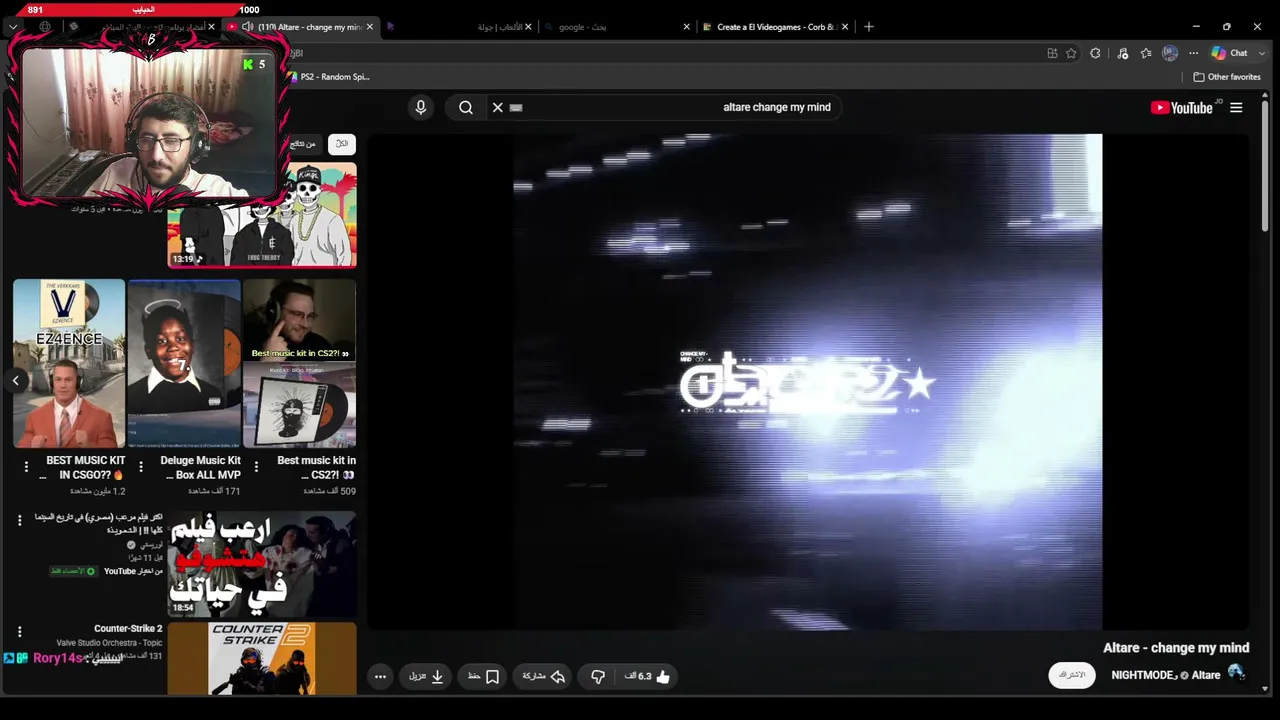Image resolution: width=1280 pixels, height=720 pixels.
Task: Dislike the video with thumbs-down button
Action: point(598,677)
